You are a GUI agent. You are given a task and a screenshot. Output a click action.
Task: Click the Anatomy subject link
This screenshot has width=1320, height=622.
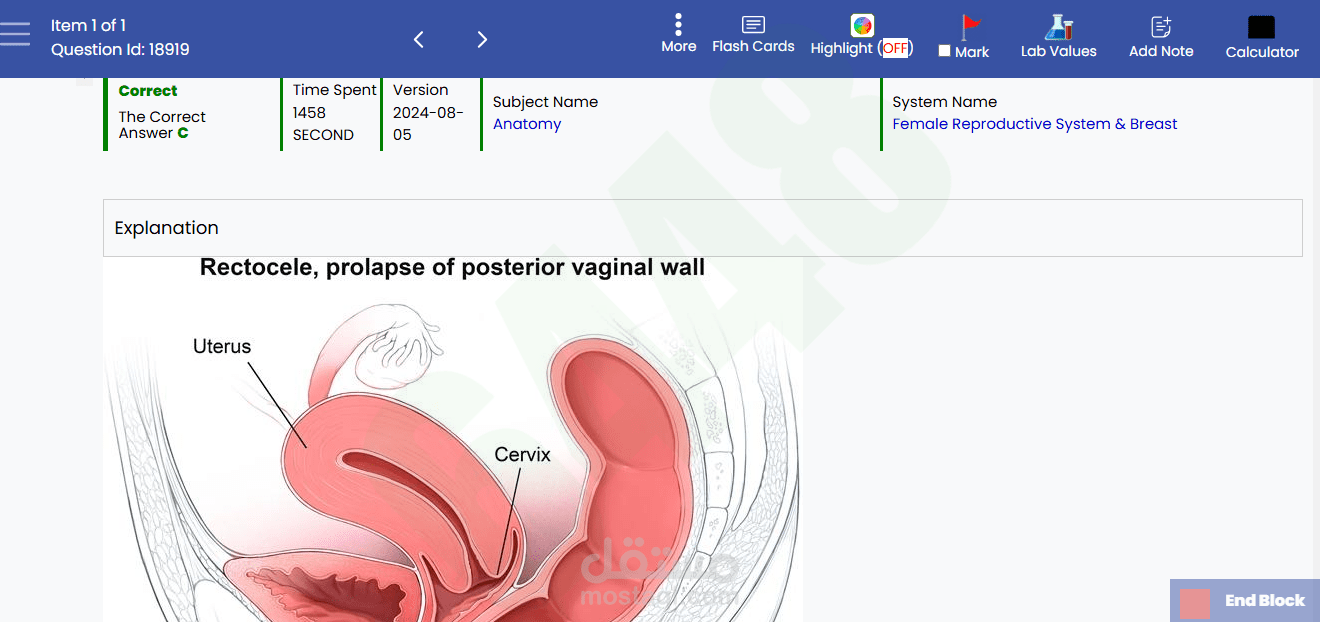(527, 124)
